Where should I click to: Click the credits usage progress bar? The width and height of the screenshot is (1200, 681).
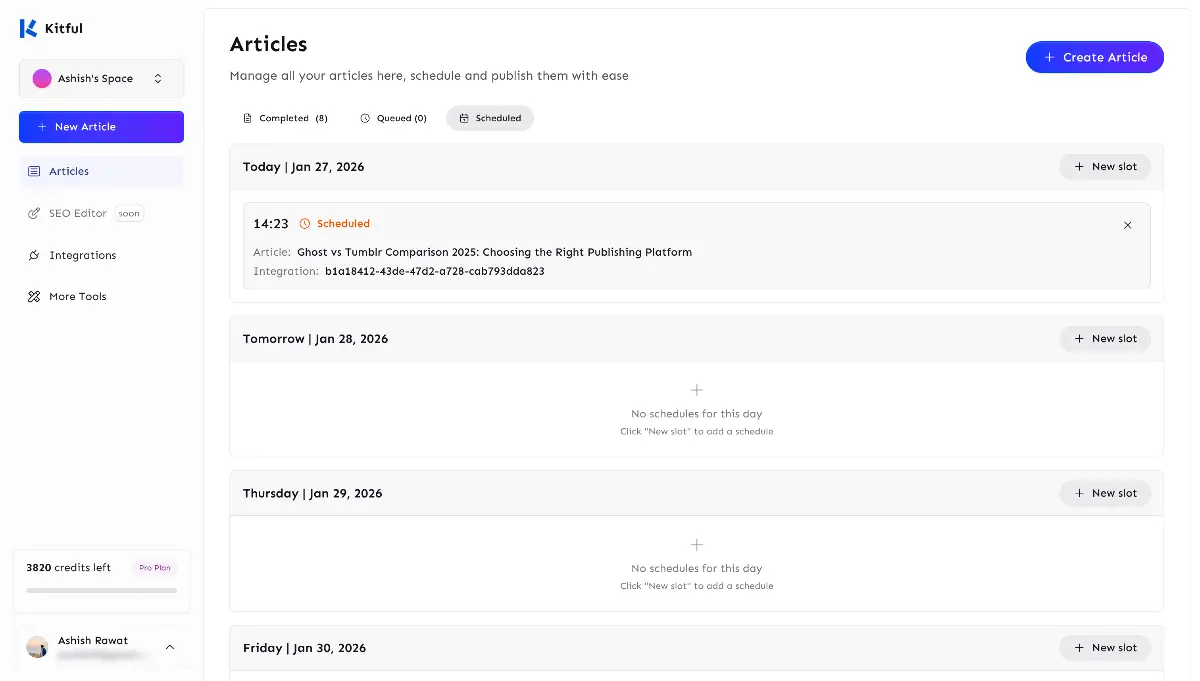coord(100,590)
